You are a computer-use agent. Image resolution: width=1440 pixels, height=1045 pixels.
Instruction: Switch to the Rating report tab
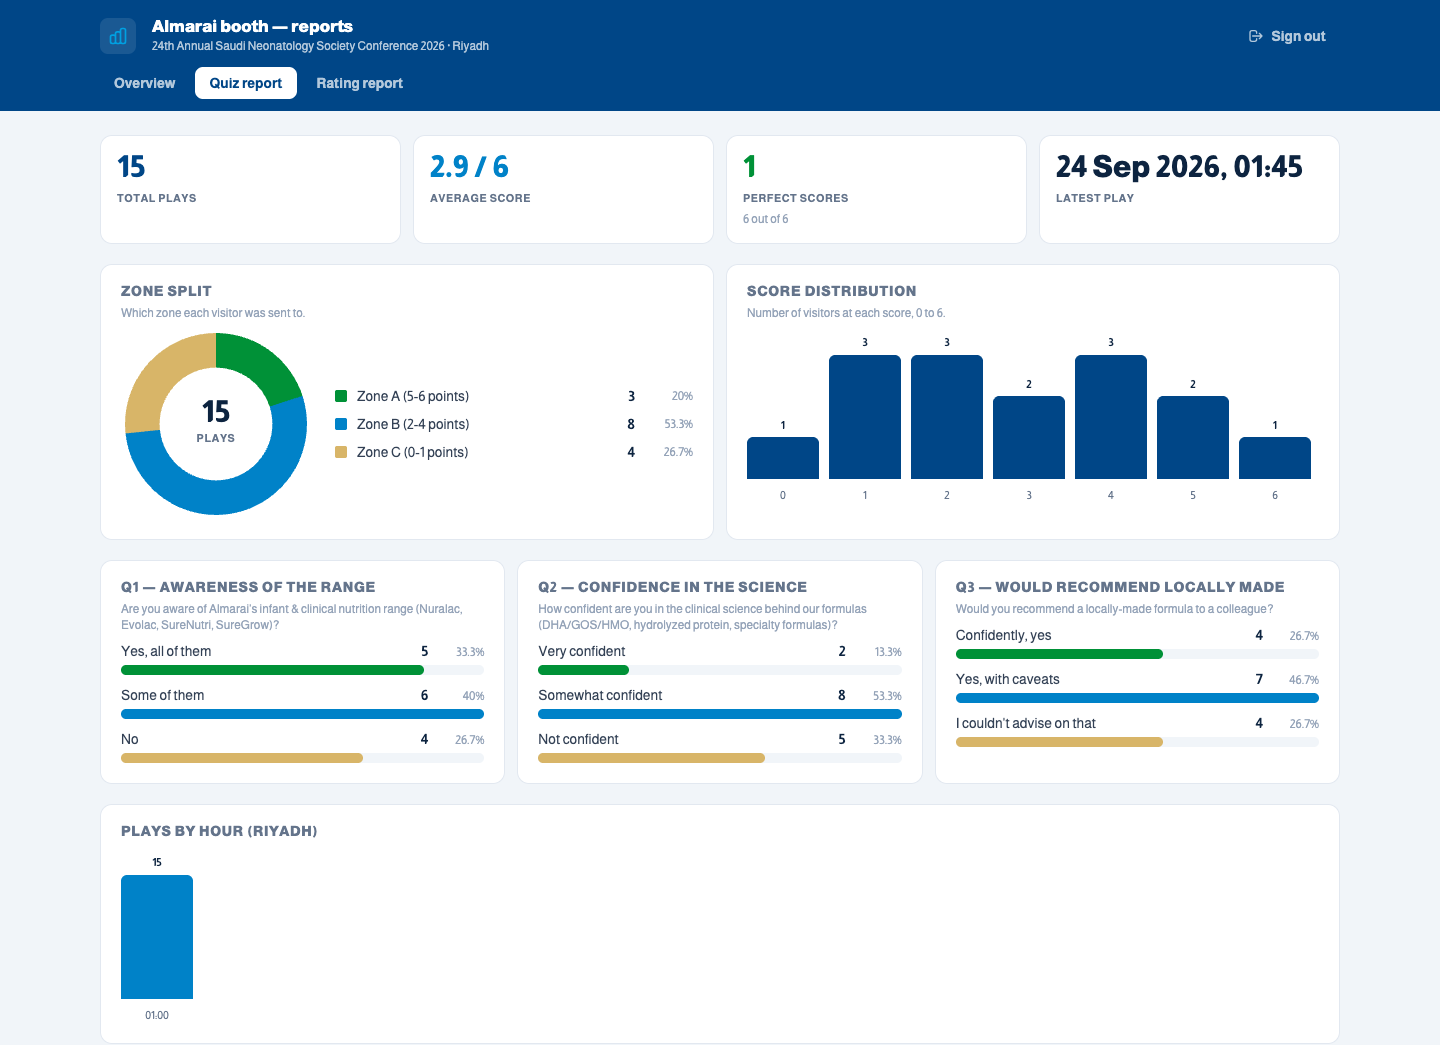coord(359,83)
